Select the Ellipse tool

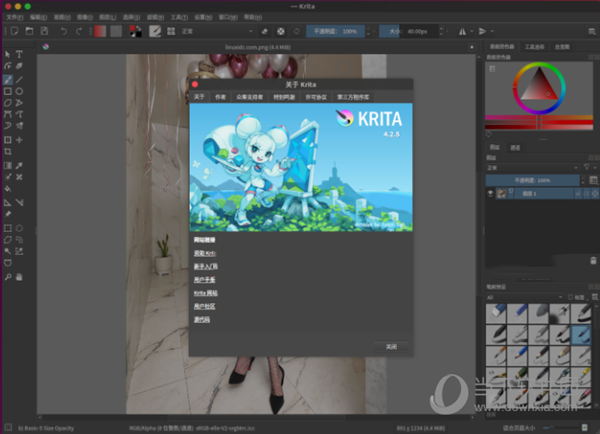coord(19,91)
